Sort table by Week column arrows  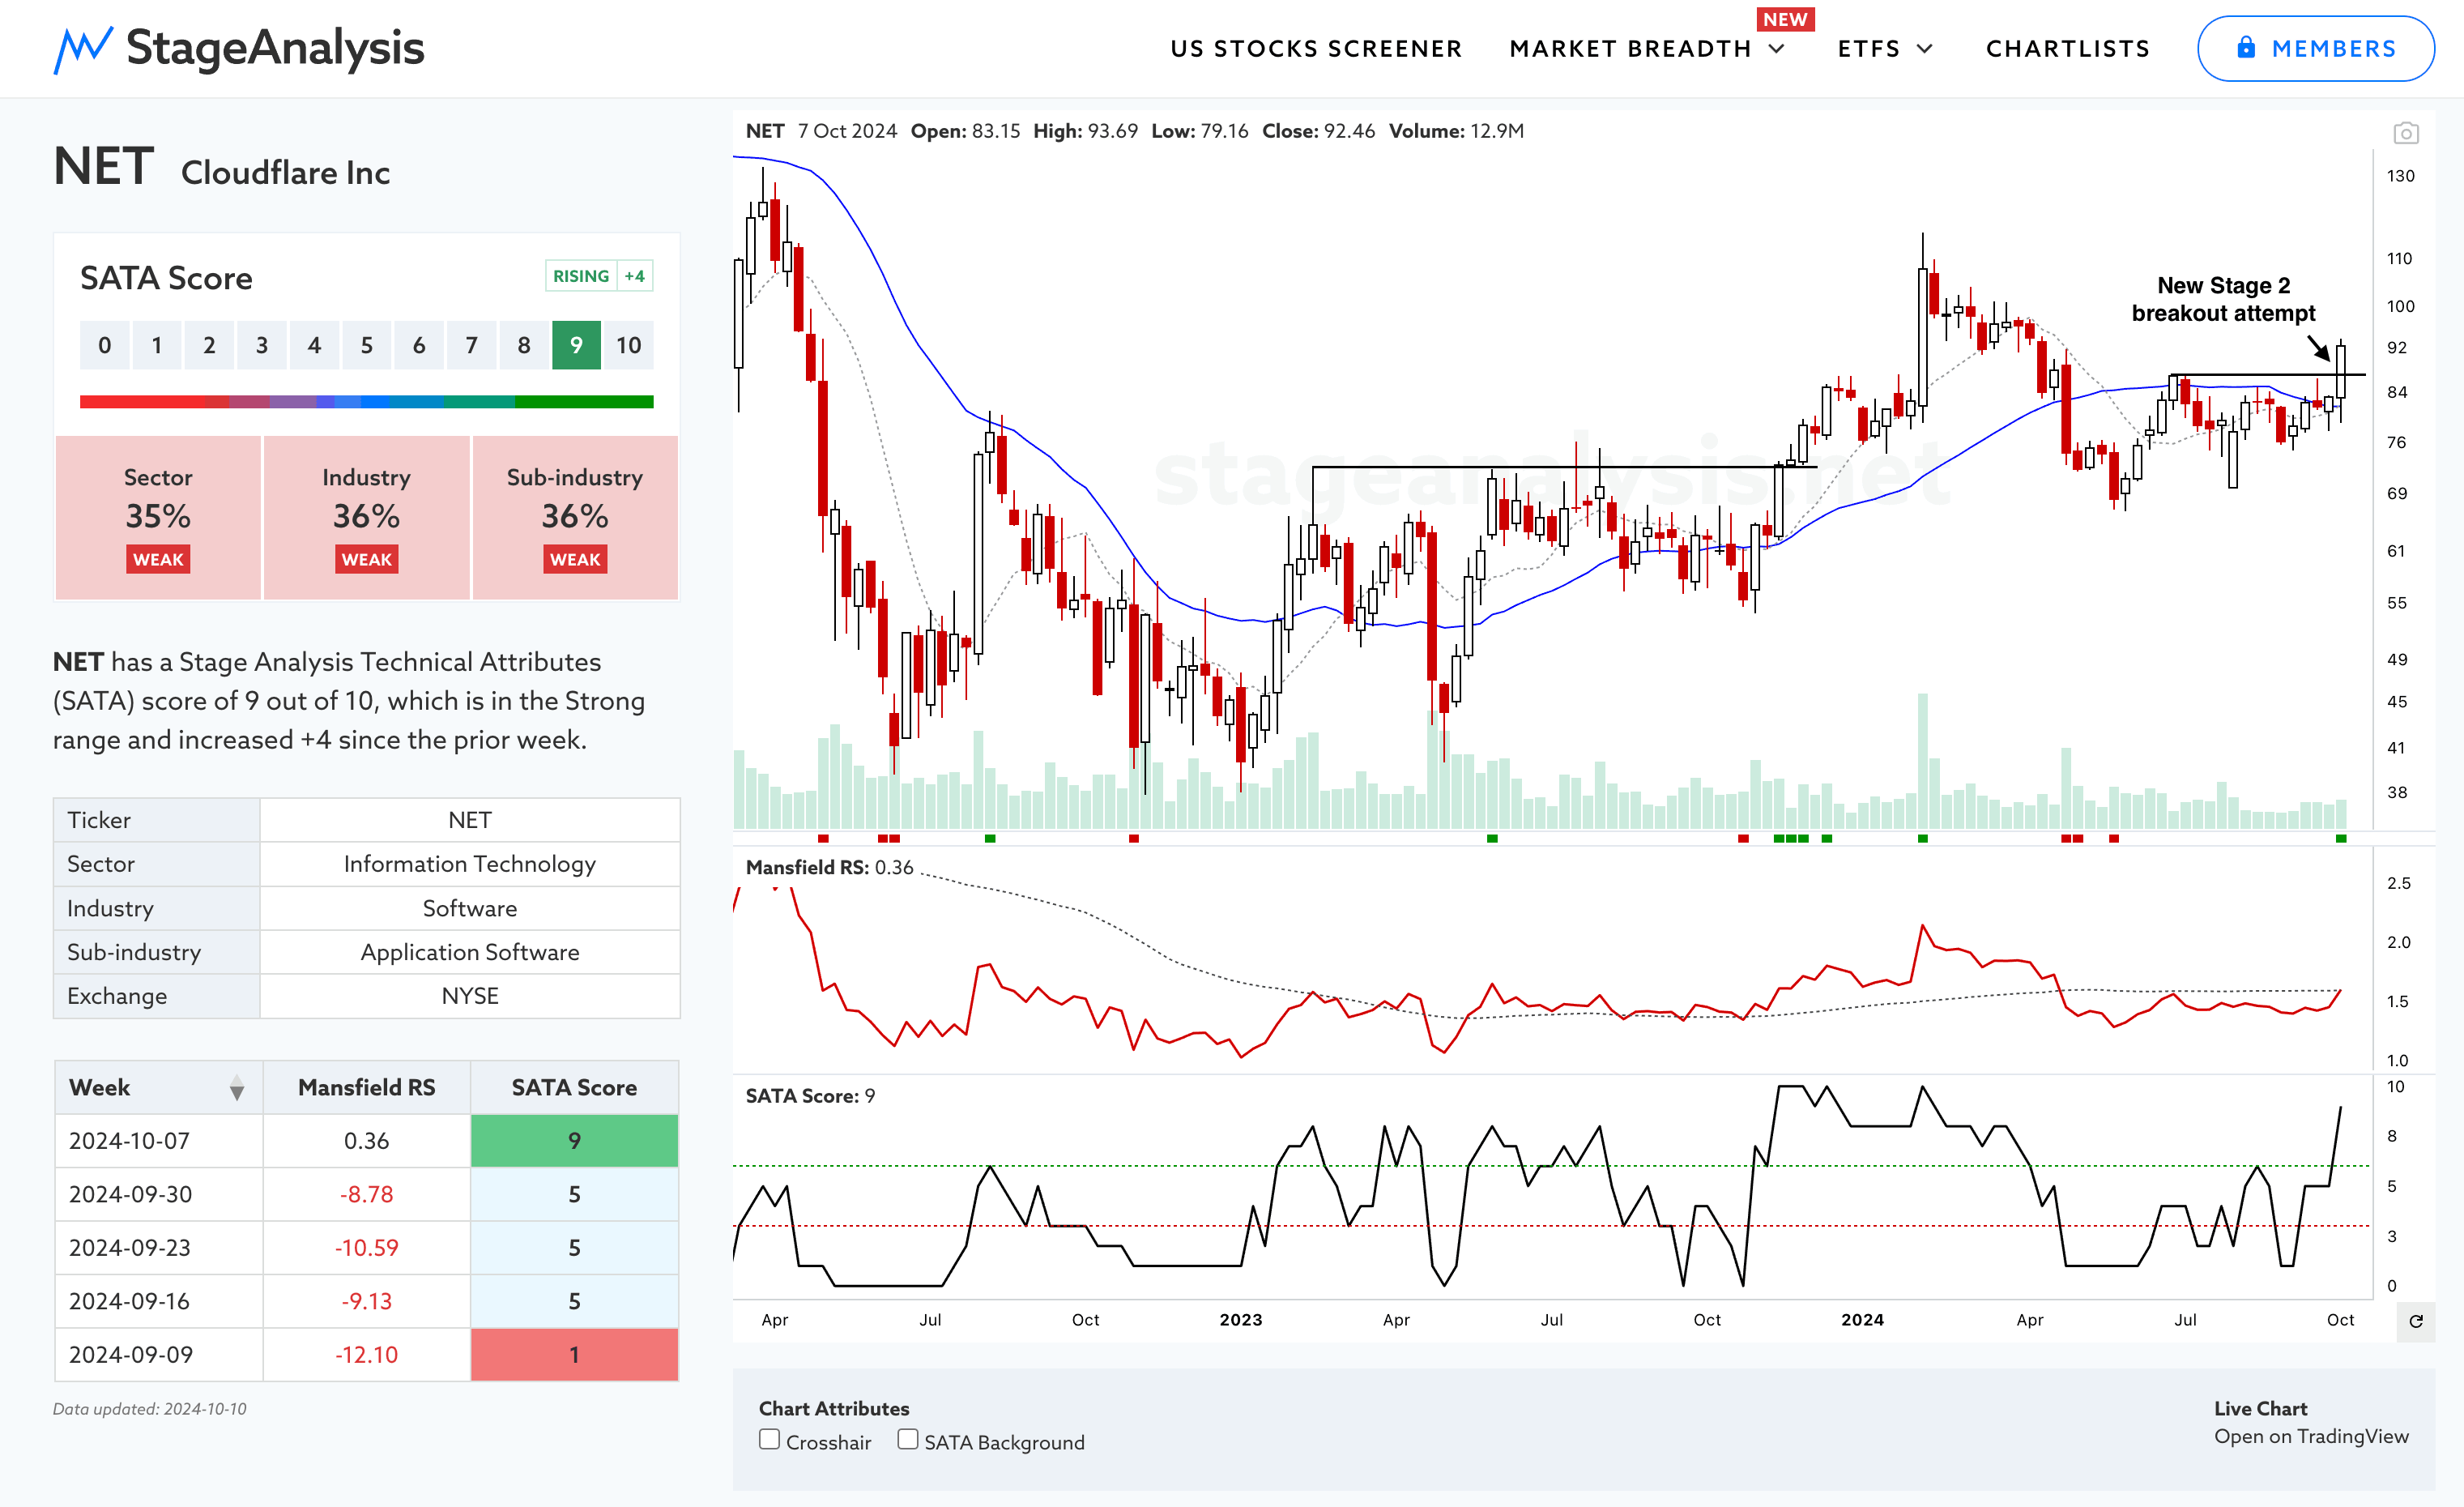[x=236, y=1088]
